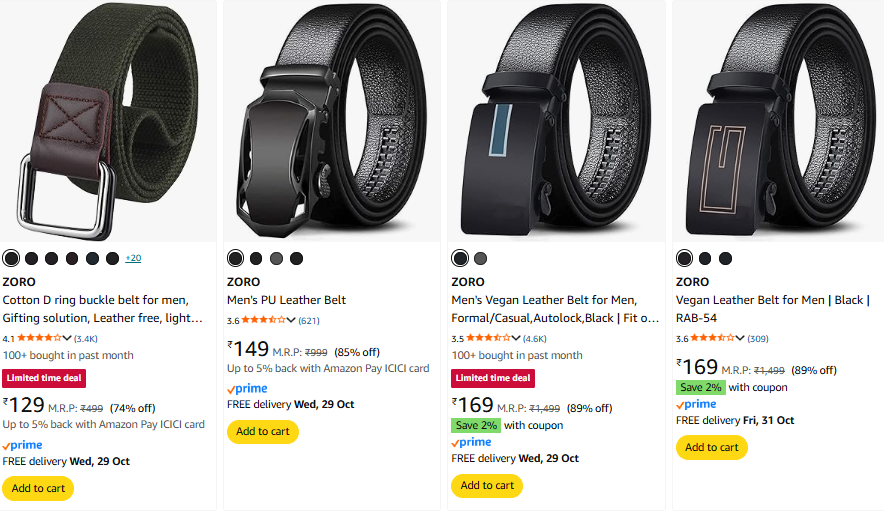Choose the gray swatch on the Formal/Casual Autolock belt
Viewport: 884px width, 516px height.
point(481,258)
